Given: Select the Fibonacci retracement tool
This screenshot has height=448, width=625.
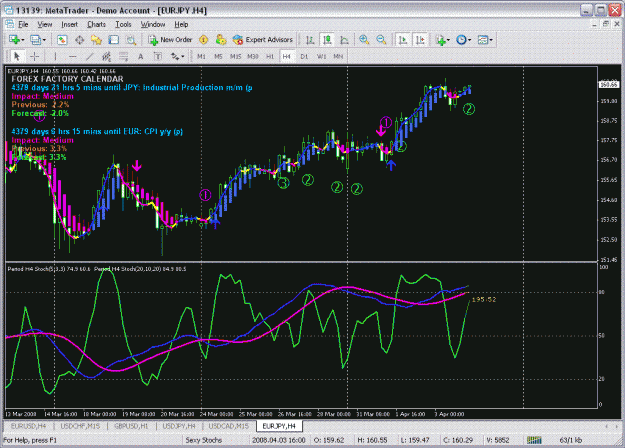Looking at the screenshot, I should pyautogui.click(x=123, y=57).
